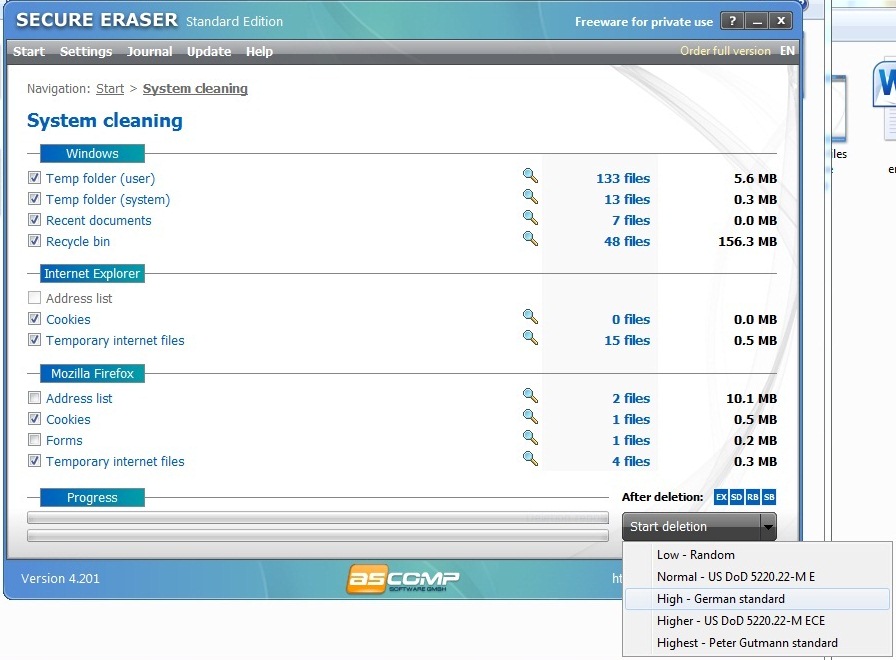Open the 4 files link
This screenshot has width=896, height=660.
[x=631, y=461]
